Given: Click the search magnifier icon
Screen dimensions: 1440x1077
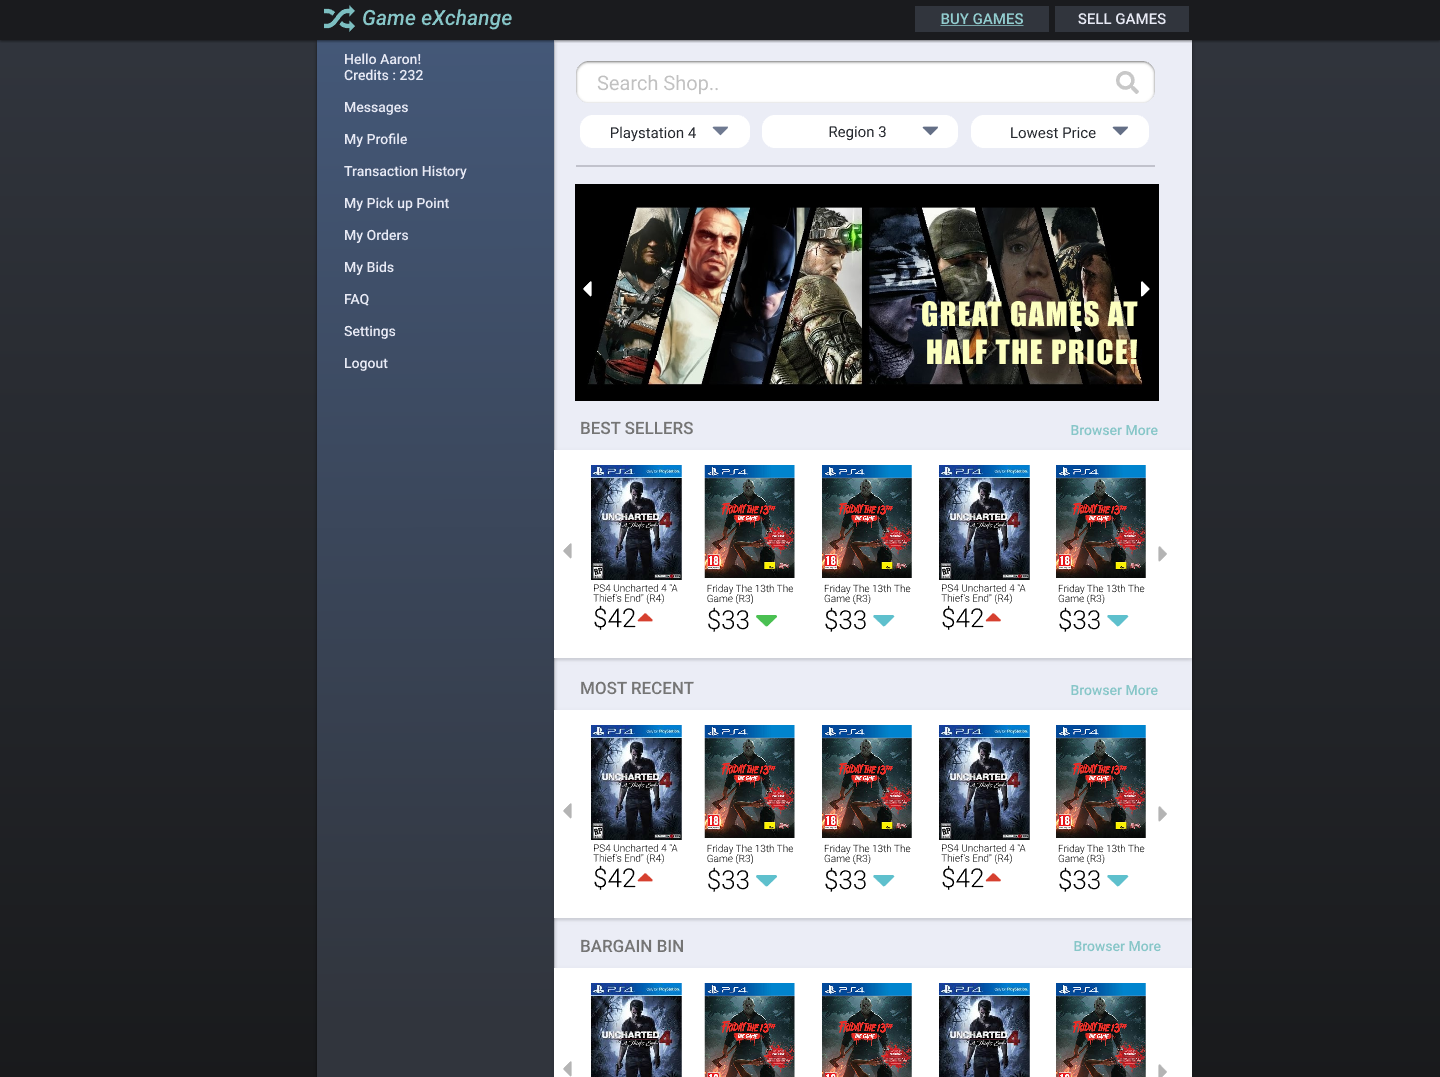Looking at the screenshot, I should [1127, 83].
